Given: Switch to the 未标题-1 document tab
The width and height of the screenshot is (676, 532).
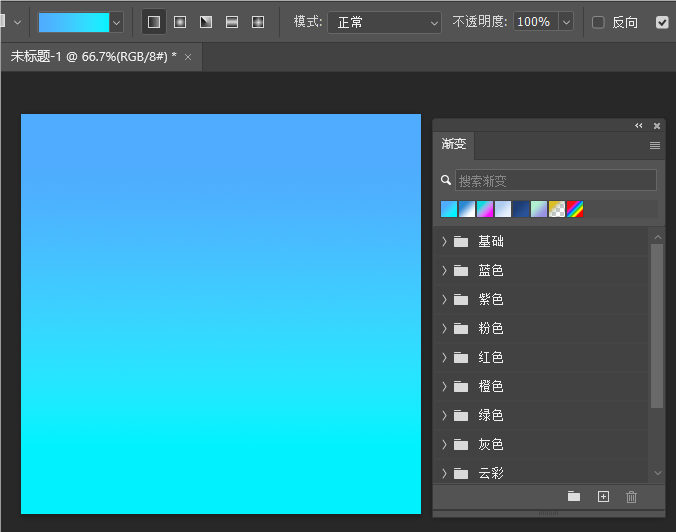Looking at the screenshot, I should pyautogui.click(x=93, y=57).
